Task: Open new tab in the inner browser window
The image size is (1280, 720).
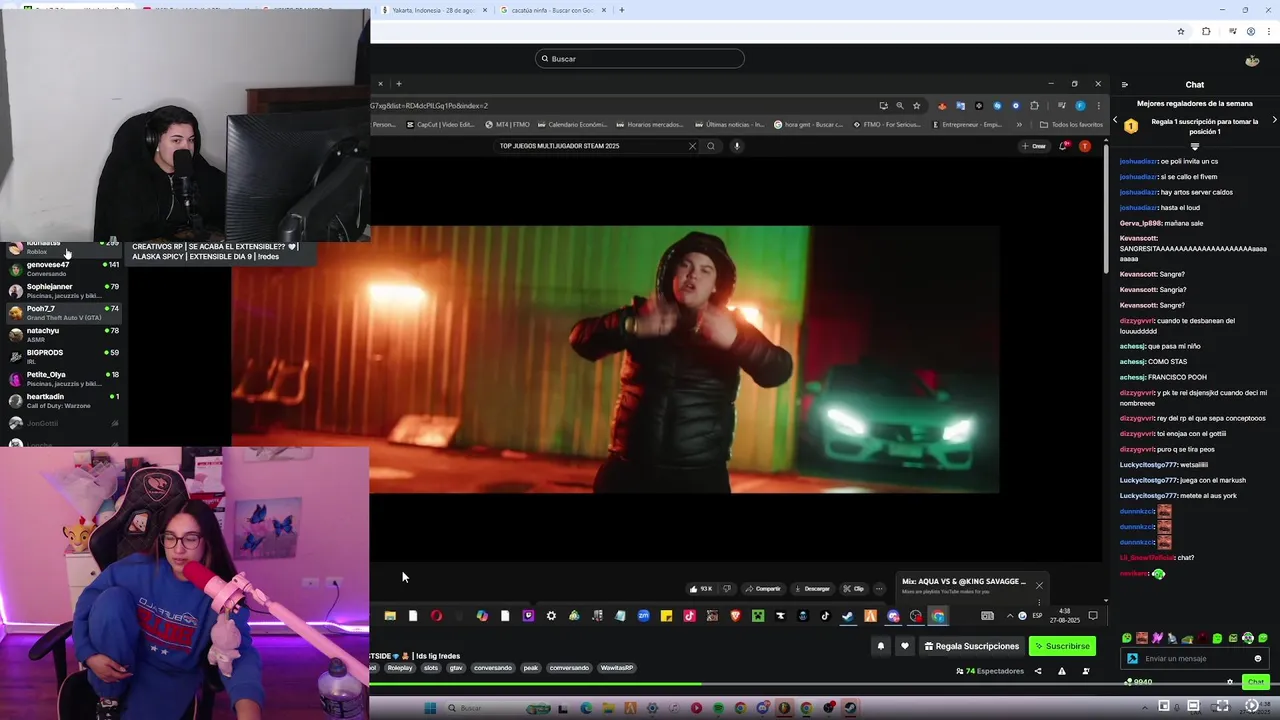Action: pyautogui.click(x=398, y=84)
